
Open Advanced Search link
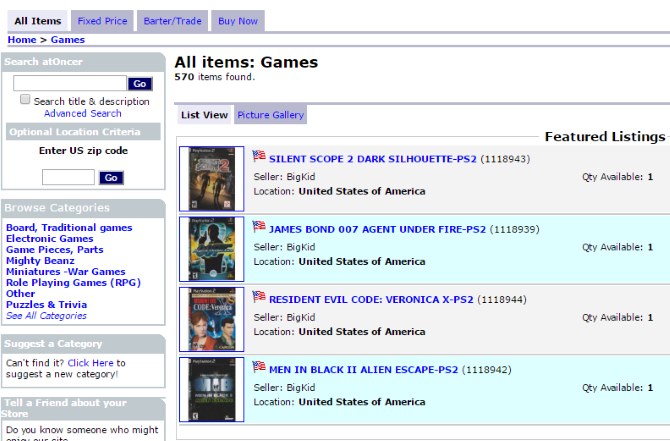[82, 114]
